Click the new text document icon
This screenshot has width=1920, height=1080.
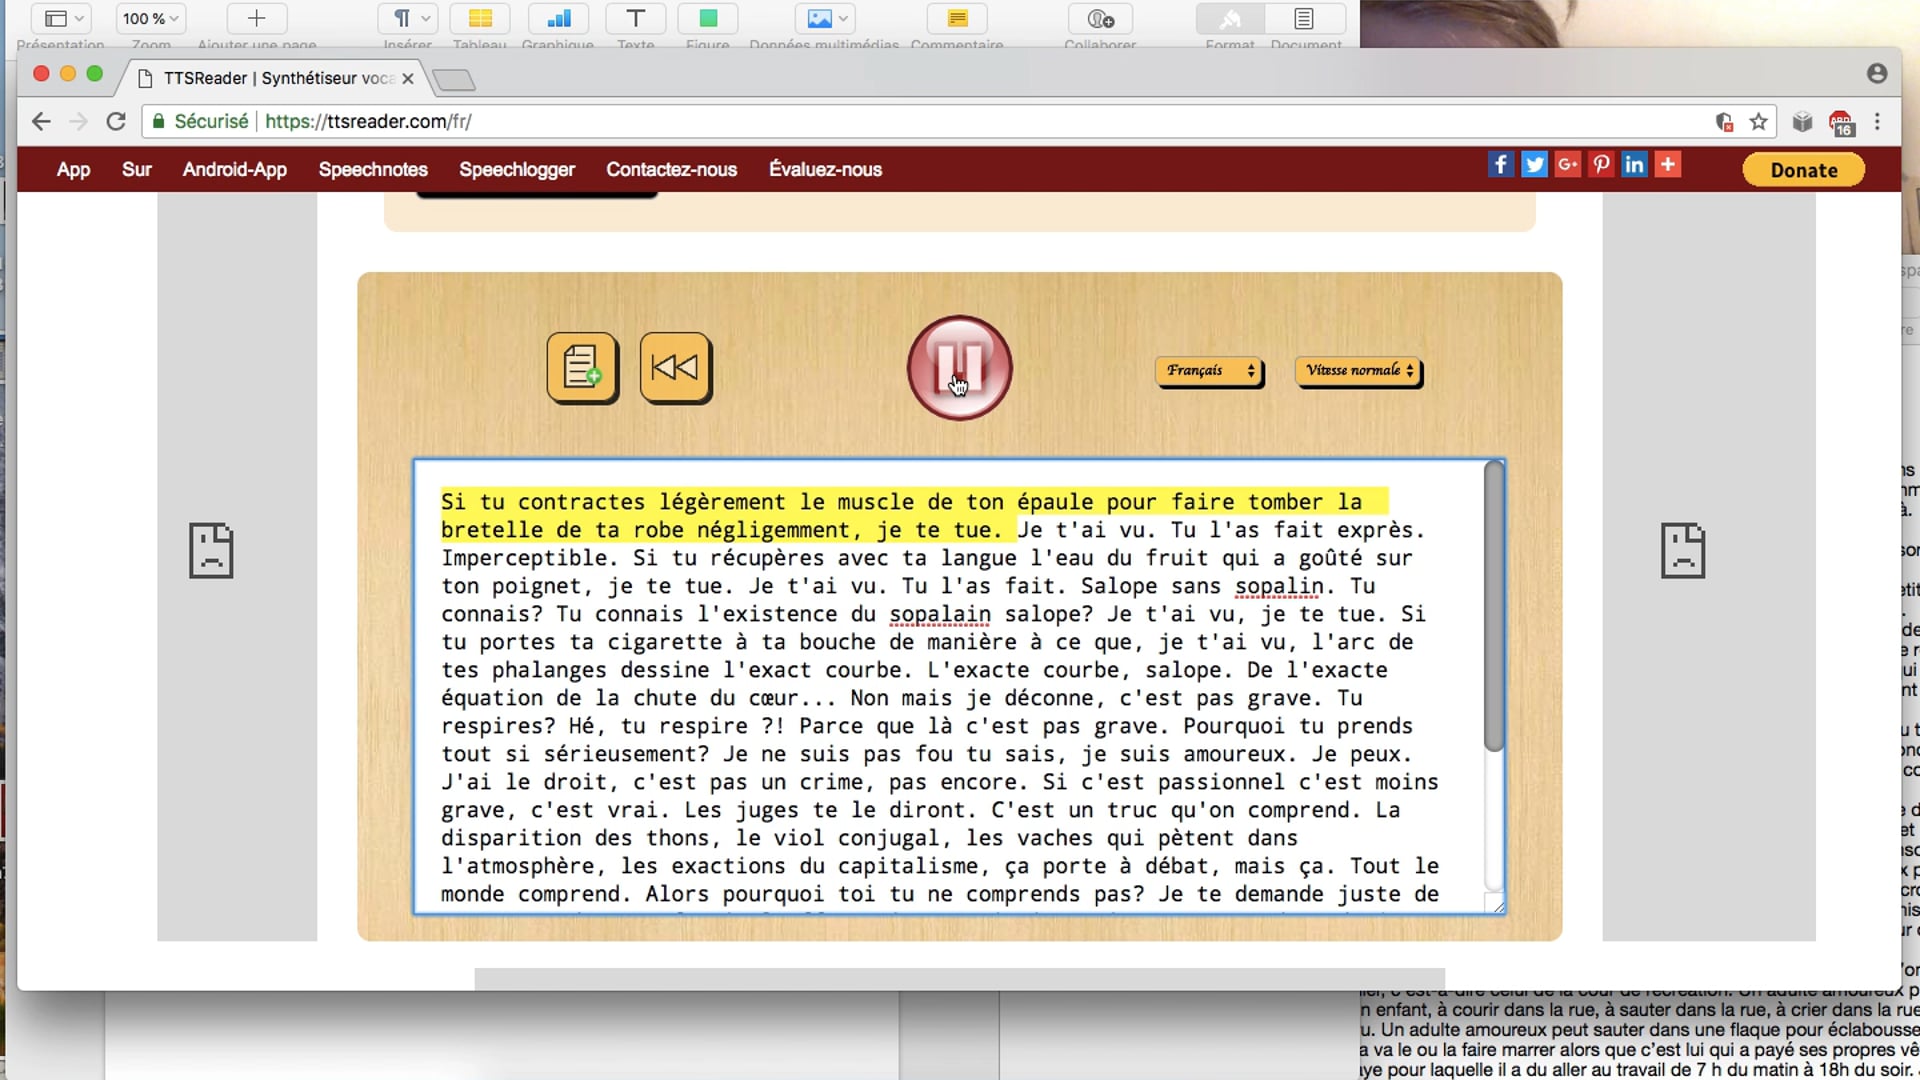point(582,368)
